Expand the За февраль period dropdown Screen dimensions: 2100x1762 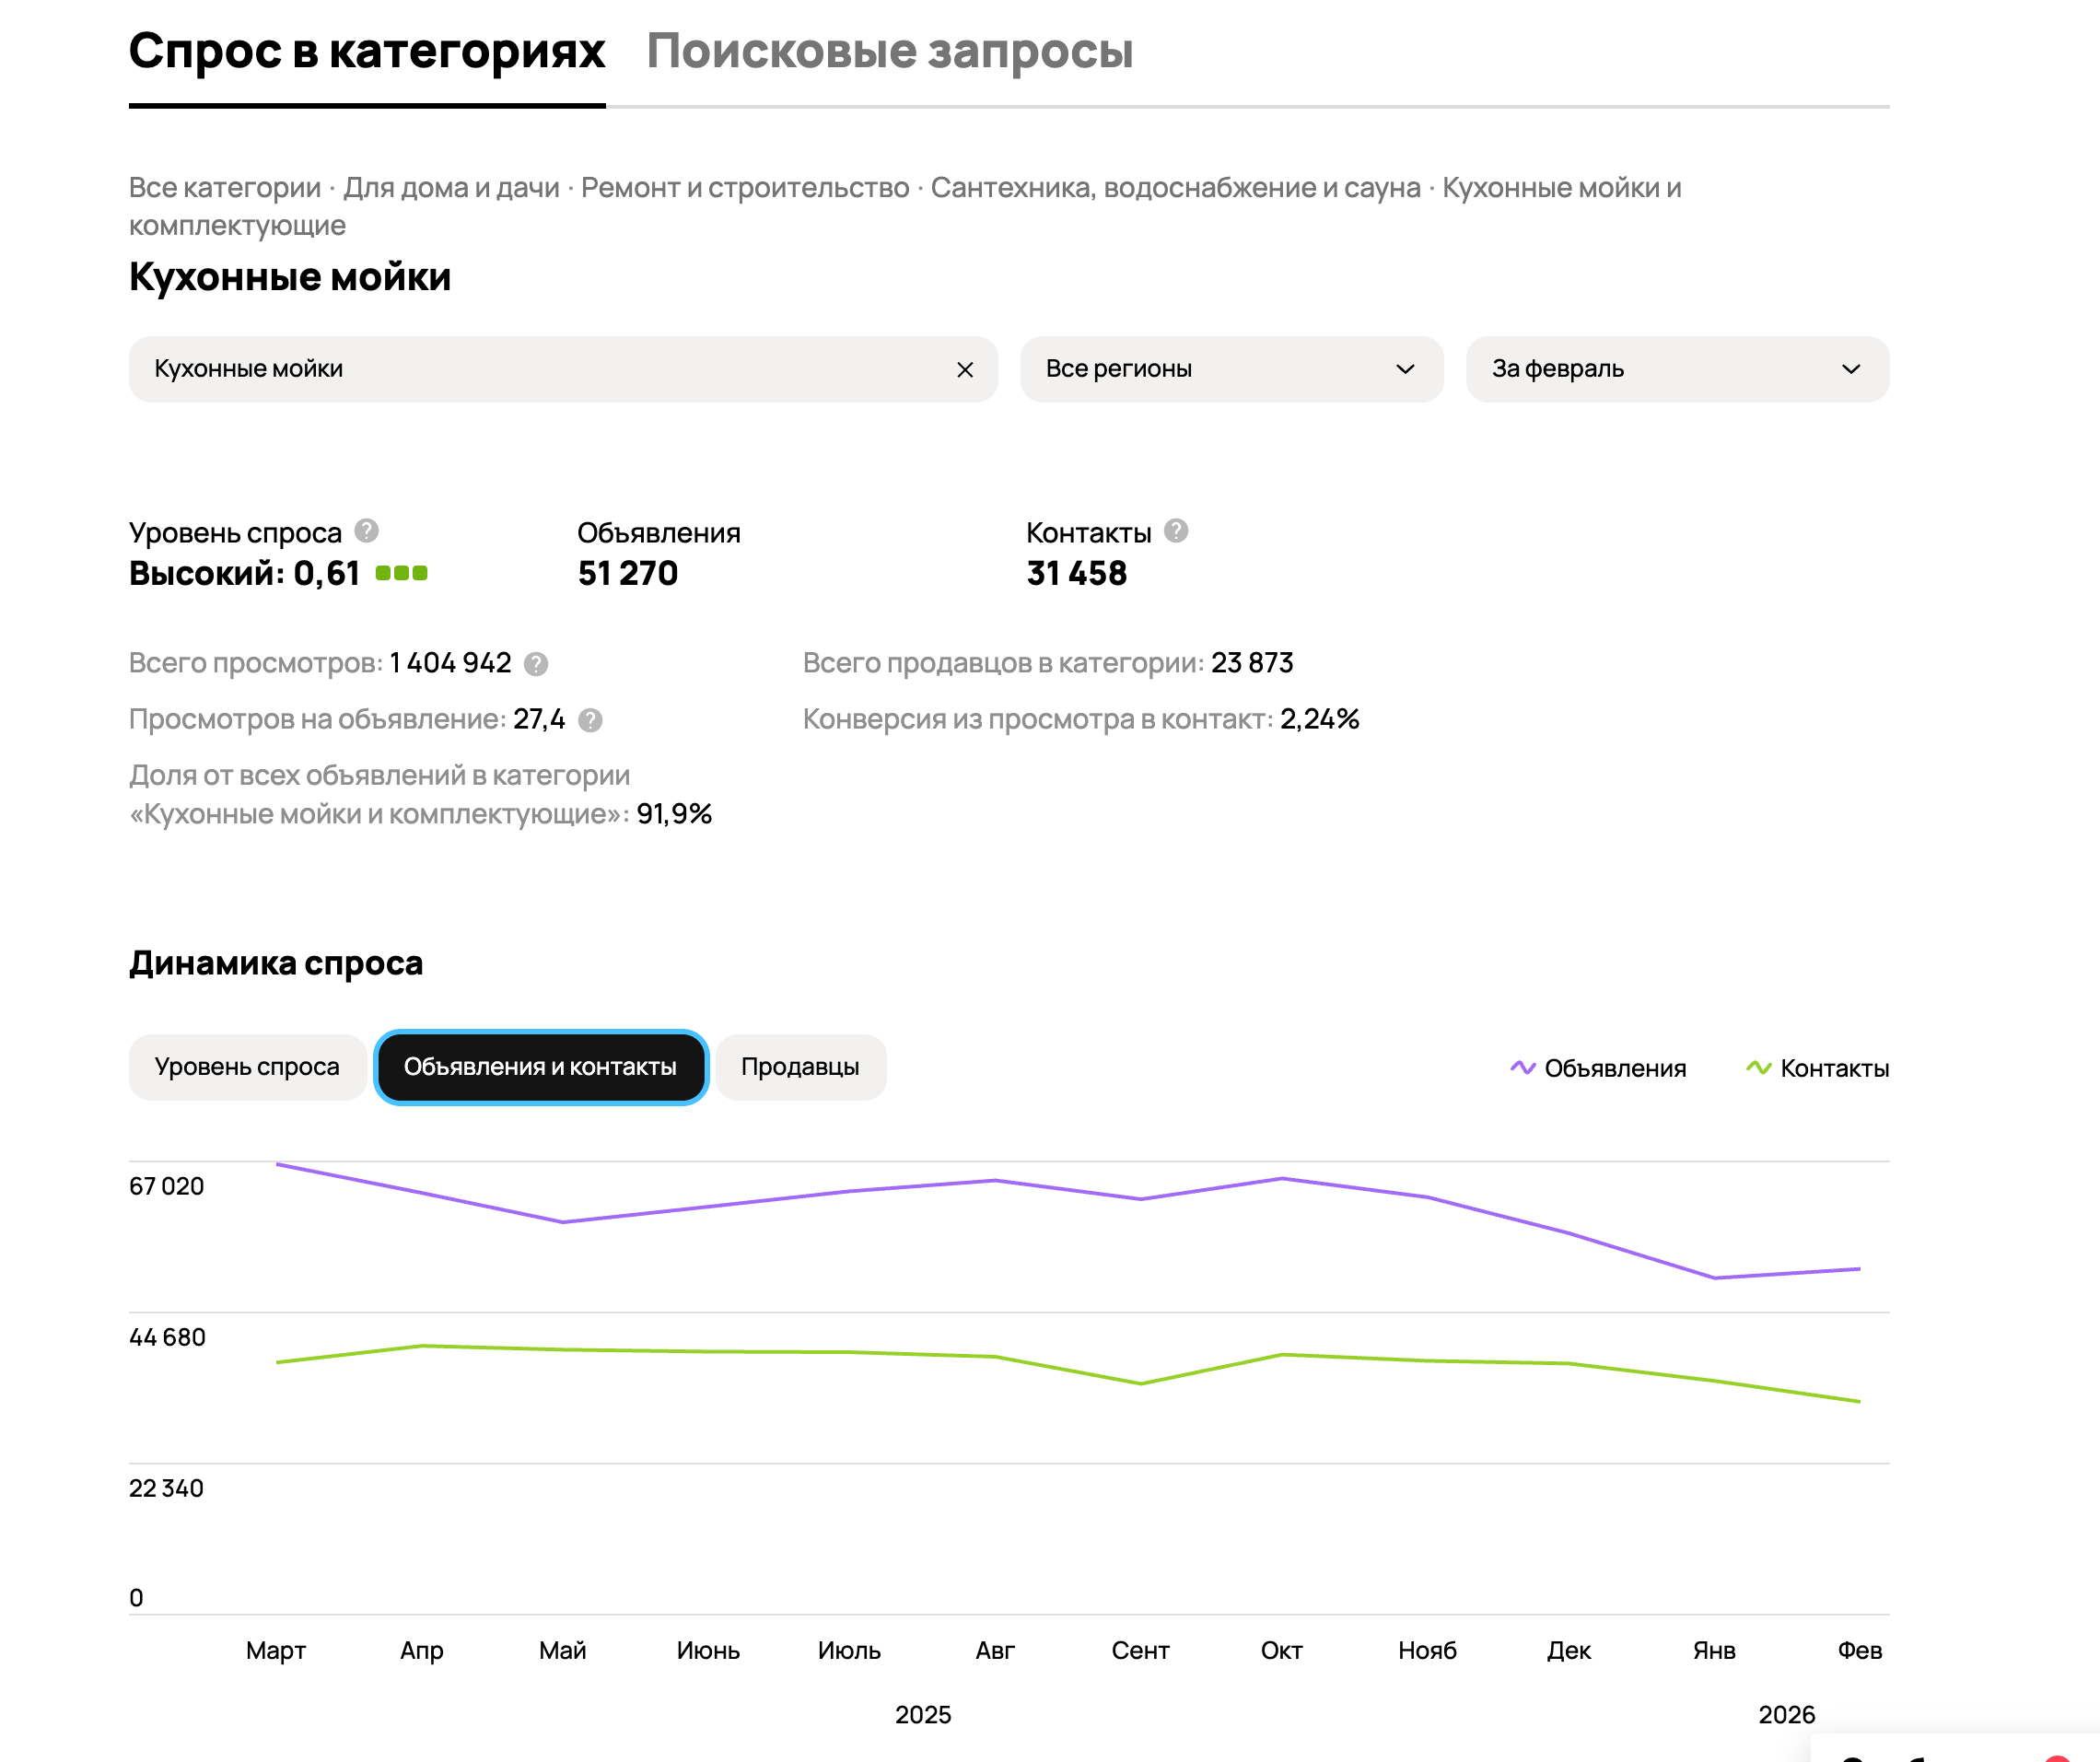[1676, 370]
